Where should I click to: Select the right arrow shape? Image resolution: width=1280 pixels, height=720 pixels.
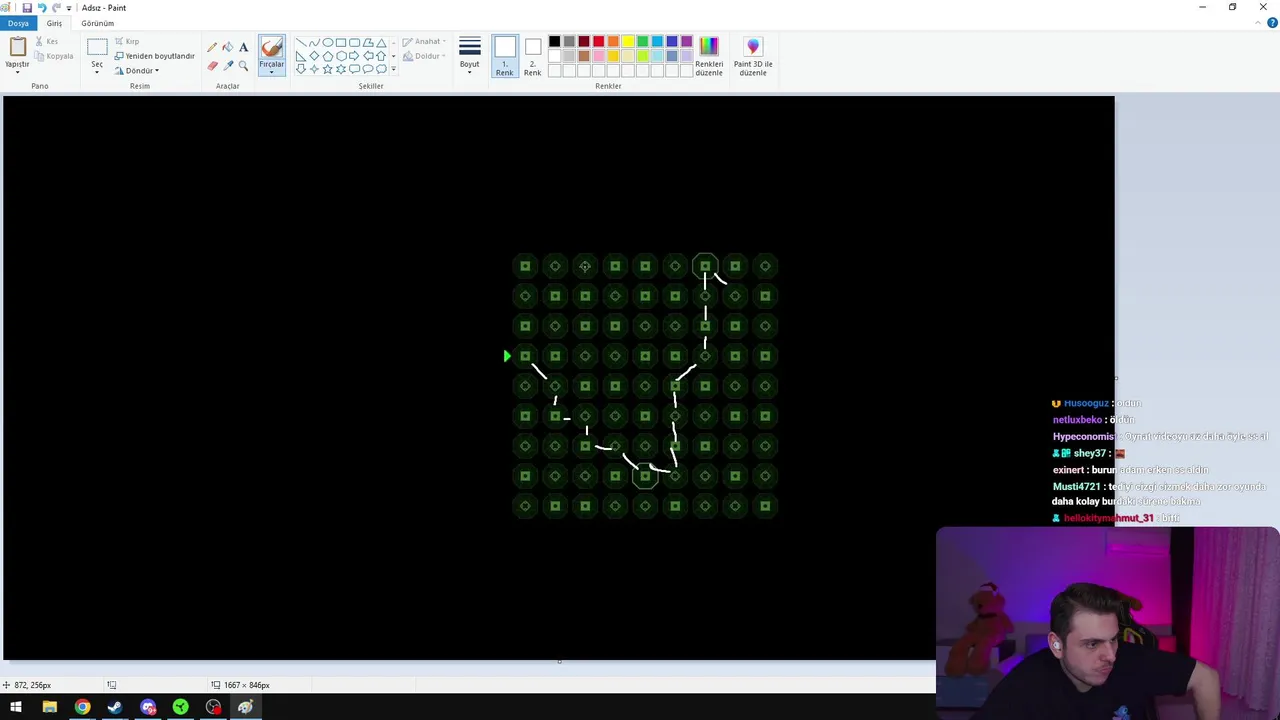(354, 56)
